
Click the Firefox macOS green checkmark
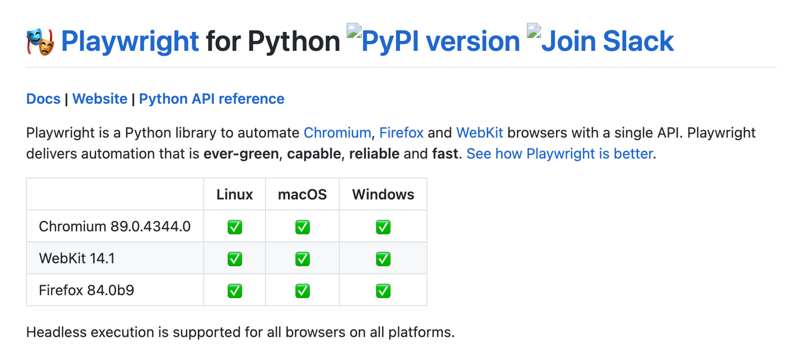[x=302, y=291]
